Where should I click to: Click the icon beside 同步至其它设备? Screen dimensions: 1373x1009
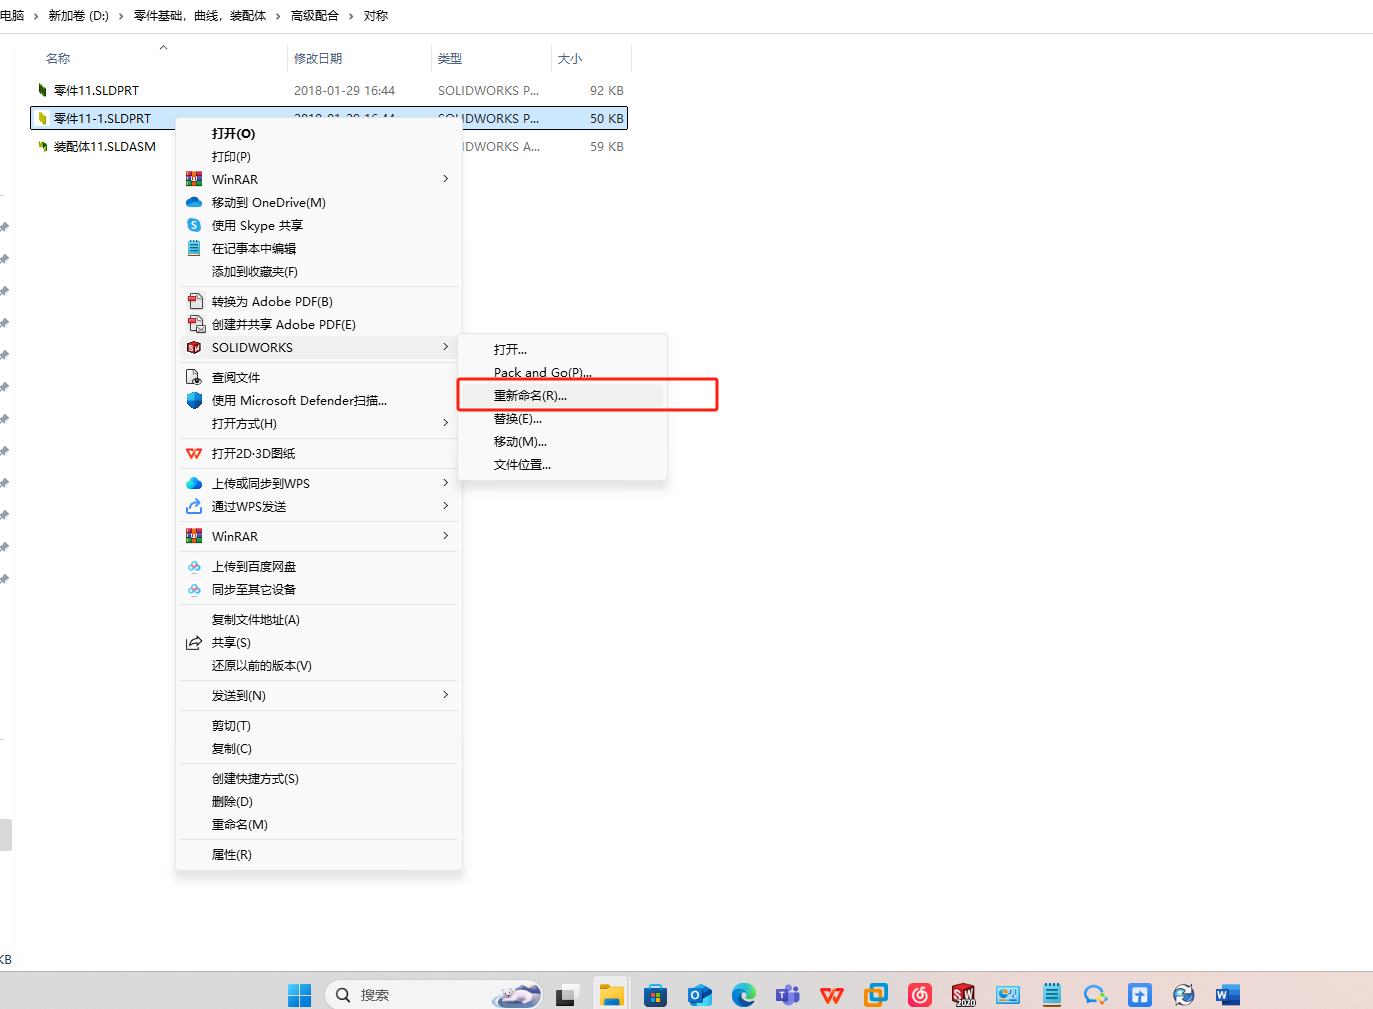pos(194,589)
